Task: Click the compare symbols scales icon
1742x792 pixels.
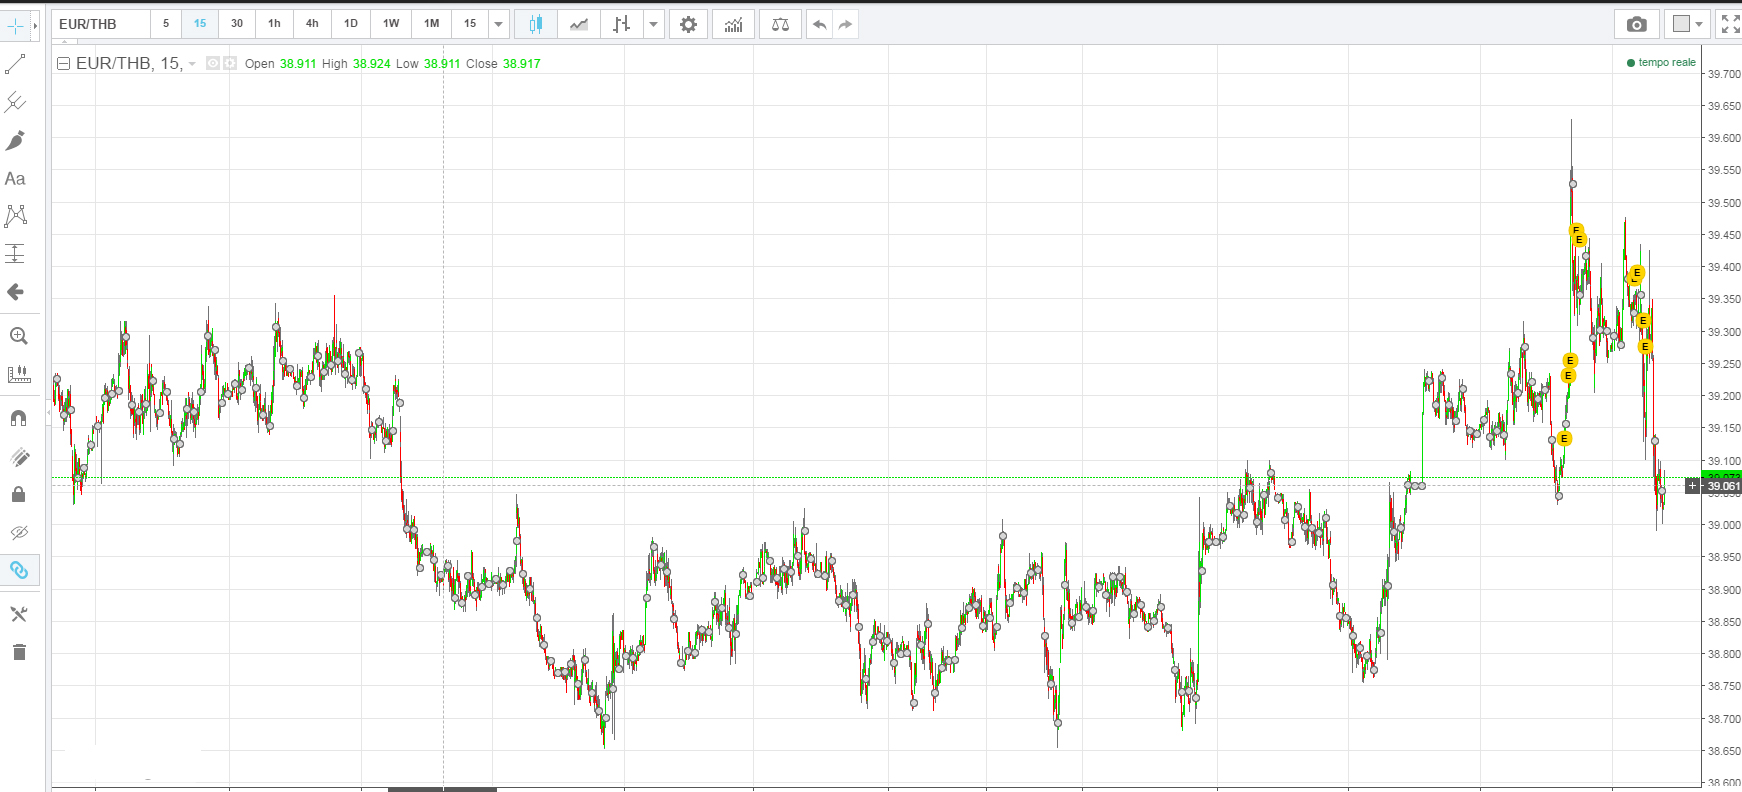Action: click(x=780, y=24)
